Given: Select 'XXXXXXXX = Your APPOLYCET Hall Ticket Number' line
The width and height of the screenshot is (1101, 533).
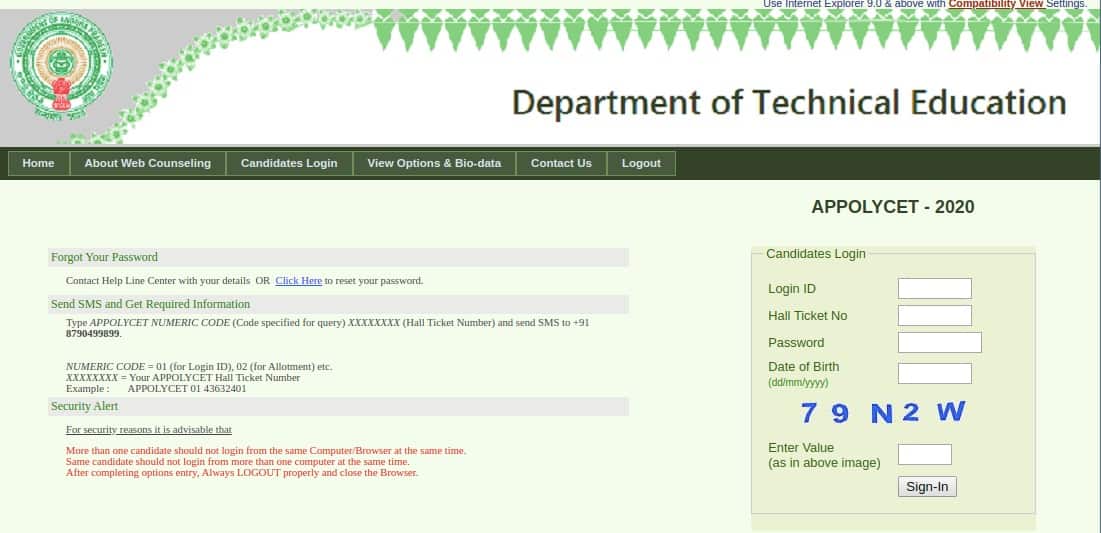Looking at the screenshot, I should pyautogui.click(x=183, y=378).
